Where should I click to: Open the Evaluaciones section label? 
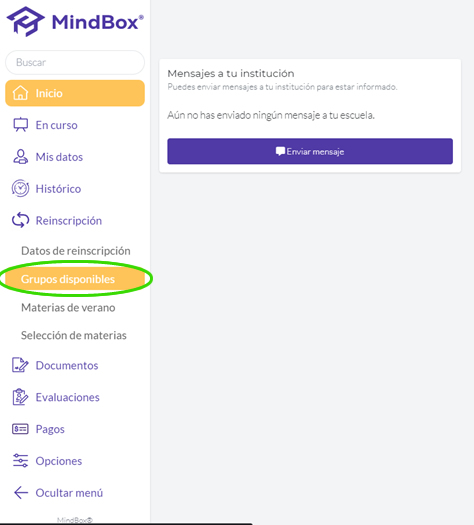coord(68,397)
